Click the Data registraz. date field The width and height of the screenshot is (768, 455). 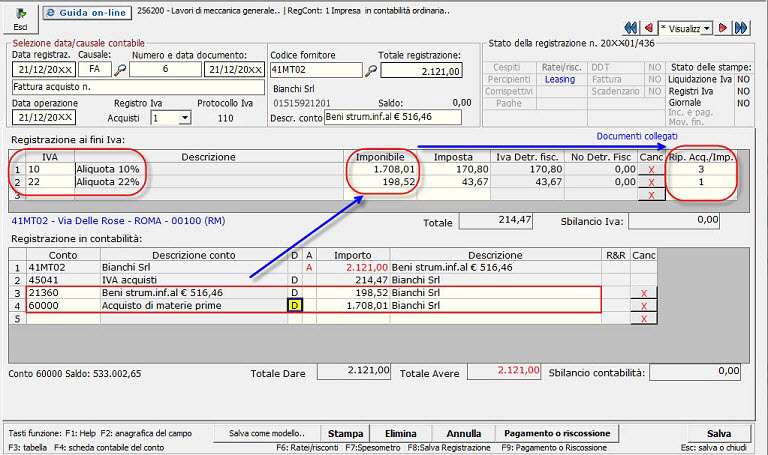point(44,70)
